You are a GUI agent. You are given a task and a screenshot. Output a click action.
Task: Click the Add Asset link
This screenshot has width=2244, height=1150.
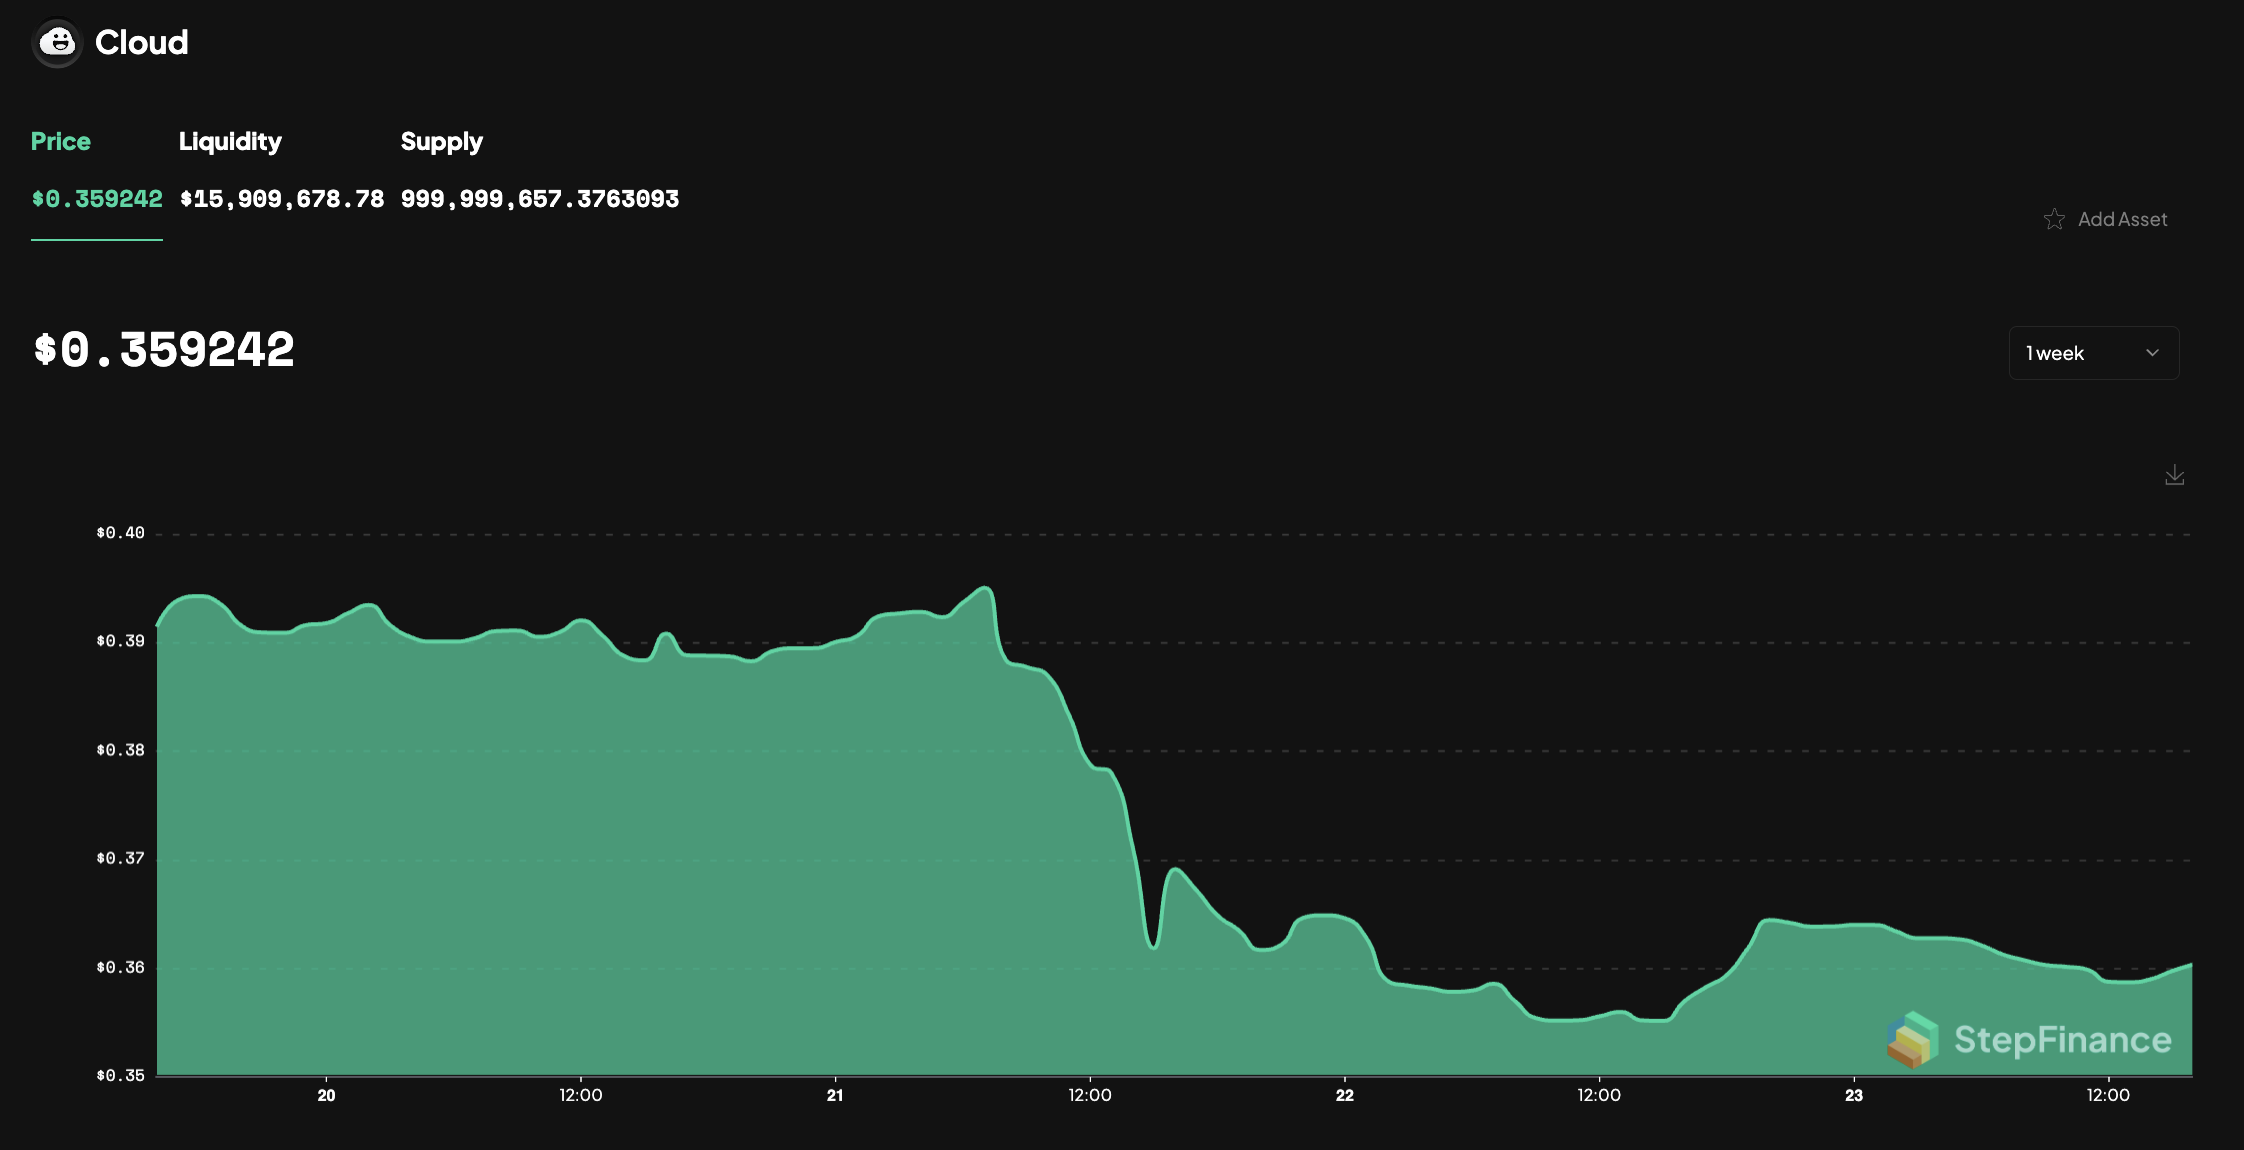click(x=2122, y=219)
